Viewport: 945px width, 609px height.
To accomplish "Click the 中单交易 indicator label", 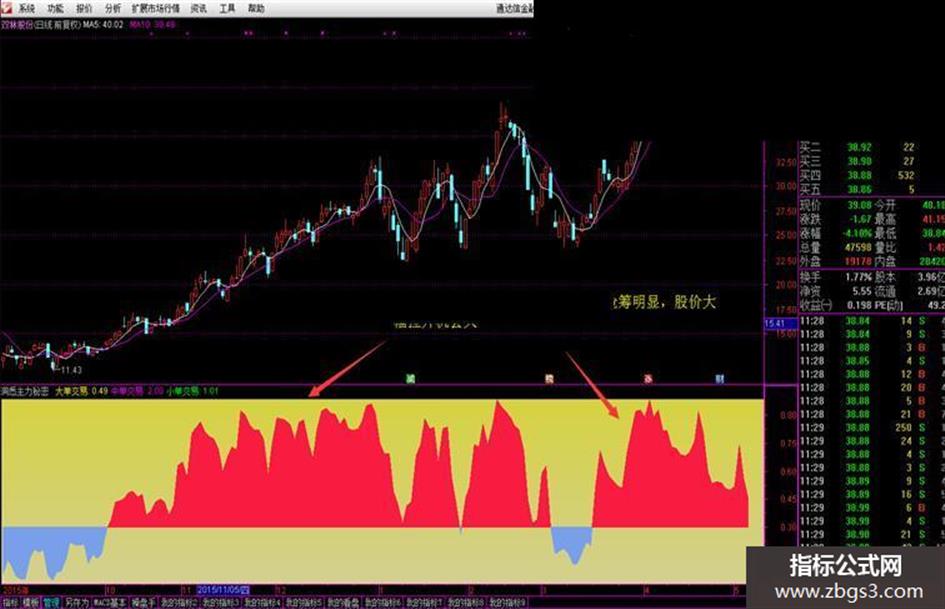I will (x=127, y=391).
